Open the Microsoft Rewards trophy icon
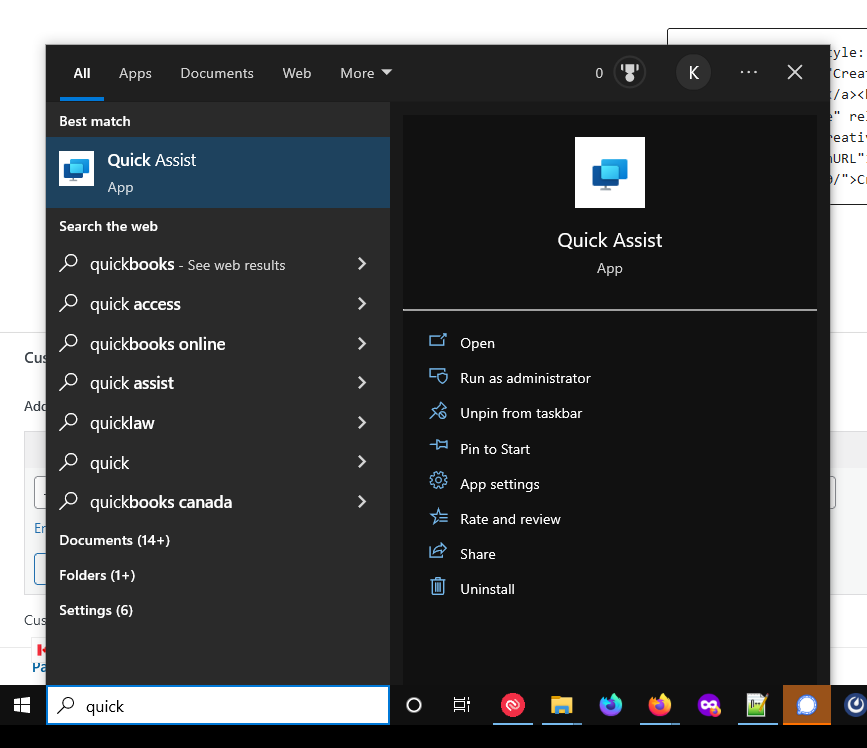Screen dimensions: 867x748 point(629,72)
